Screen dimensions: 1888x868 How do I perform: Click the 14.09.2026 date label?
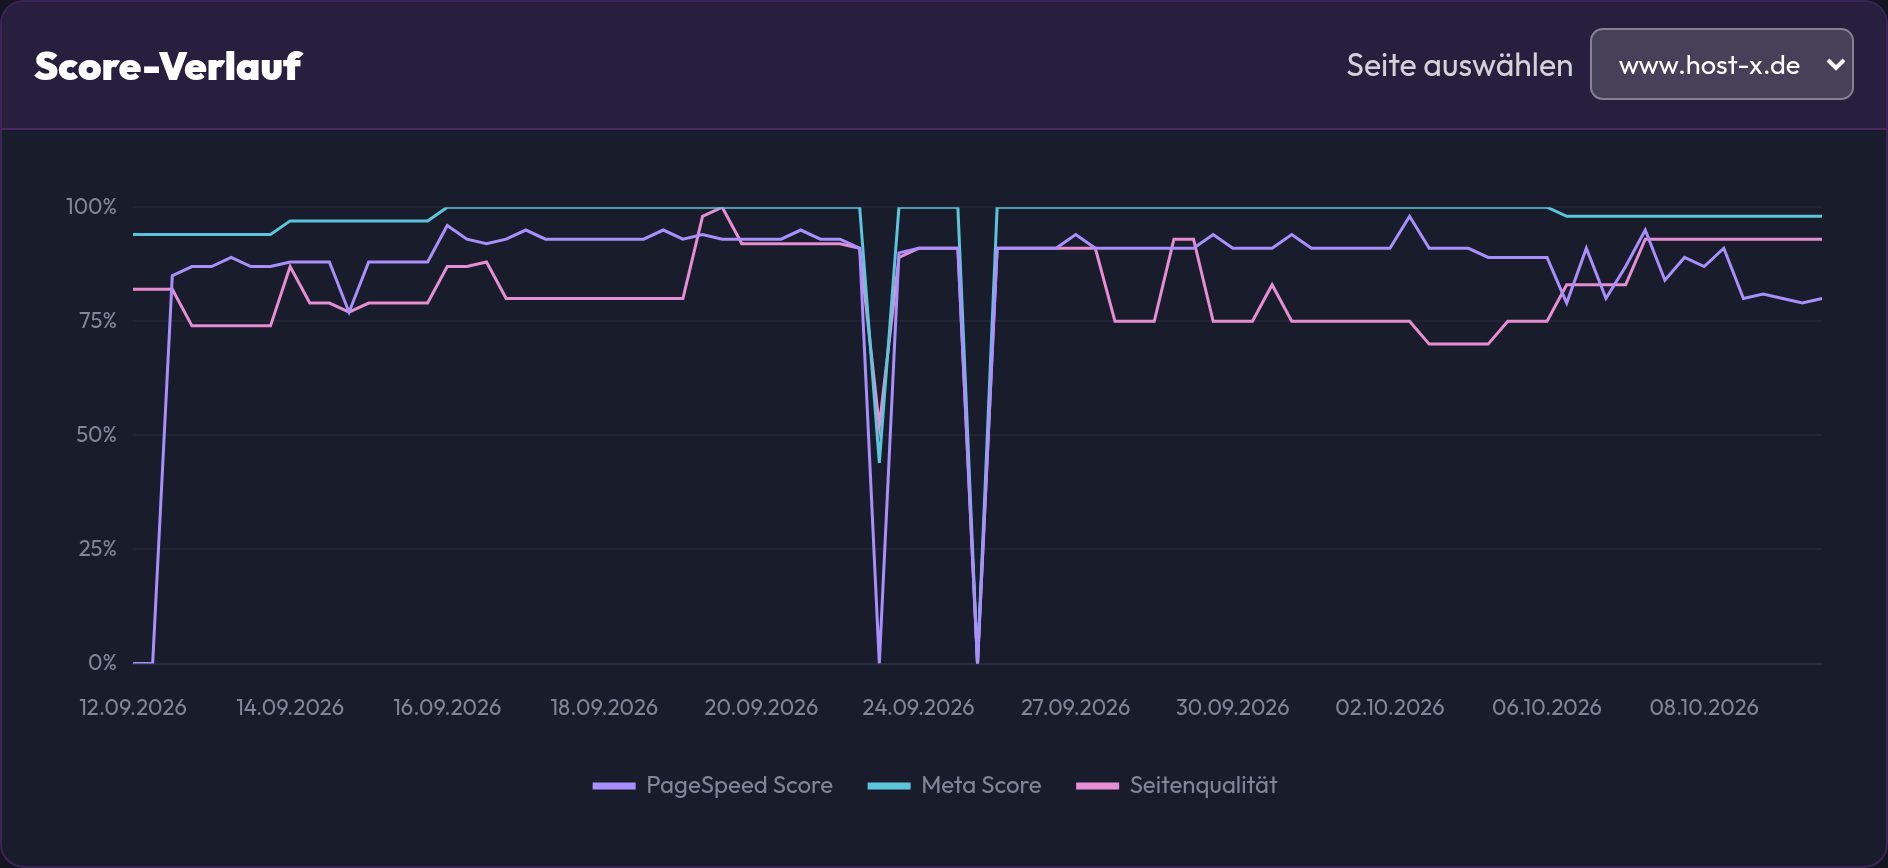tap(290, 707)
